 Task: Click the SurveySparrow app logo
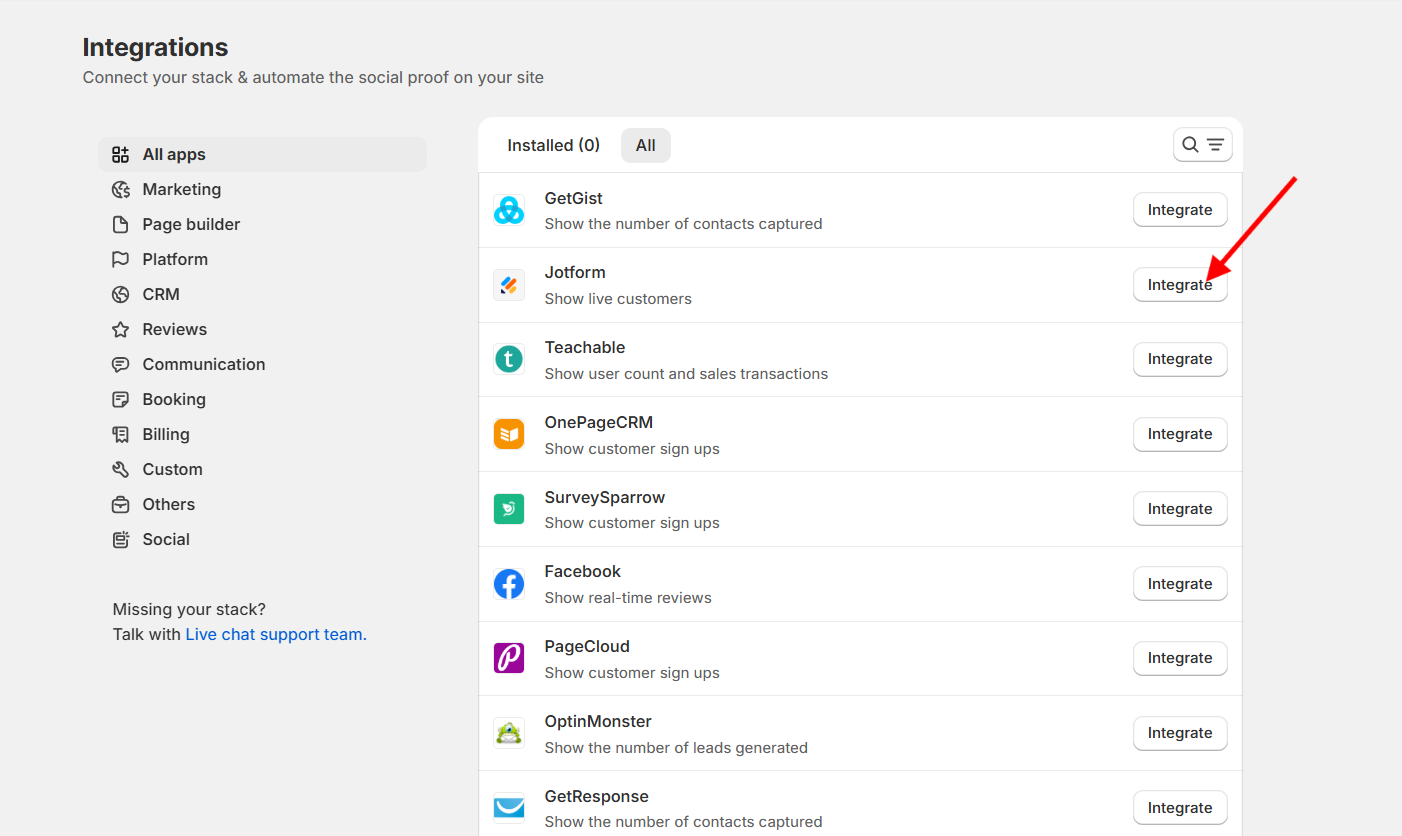pos(509,509)
